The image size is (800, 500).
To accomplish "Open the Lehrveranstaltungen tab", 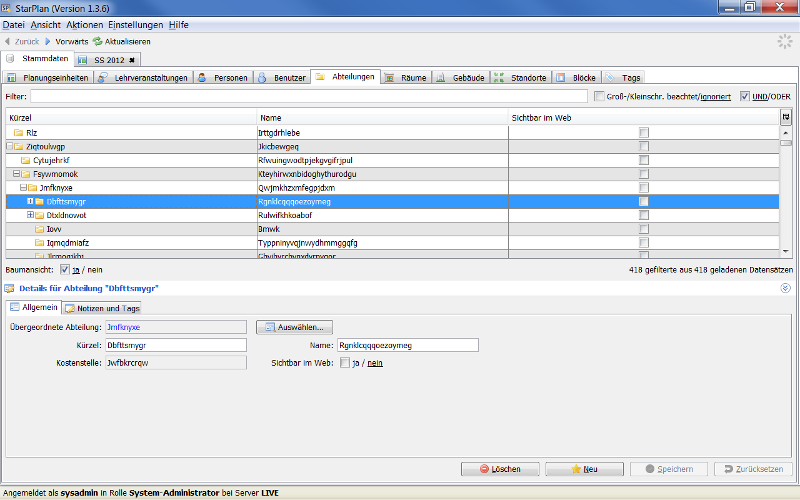I will coord(144,78).
